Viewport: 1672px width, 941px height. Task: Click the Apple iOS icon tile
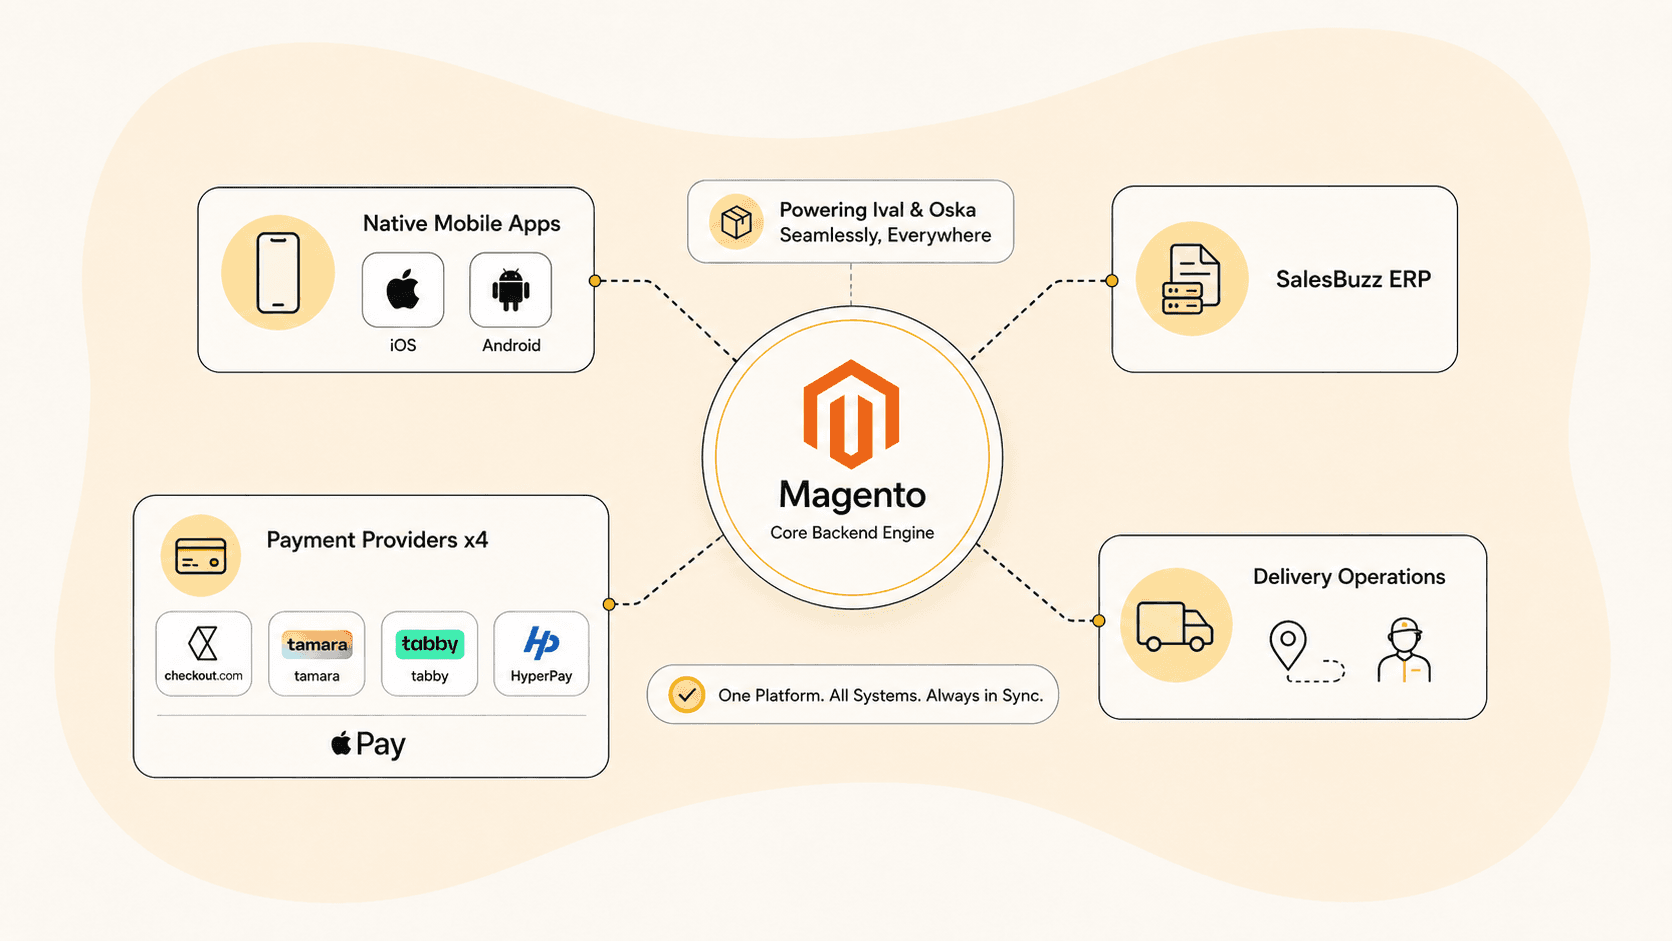(403, 290)
